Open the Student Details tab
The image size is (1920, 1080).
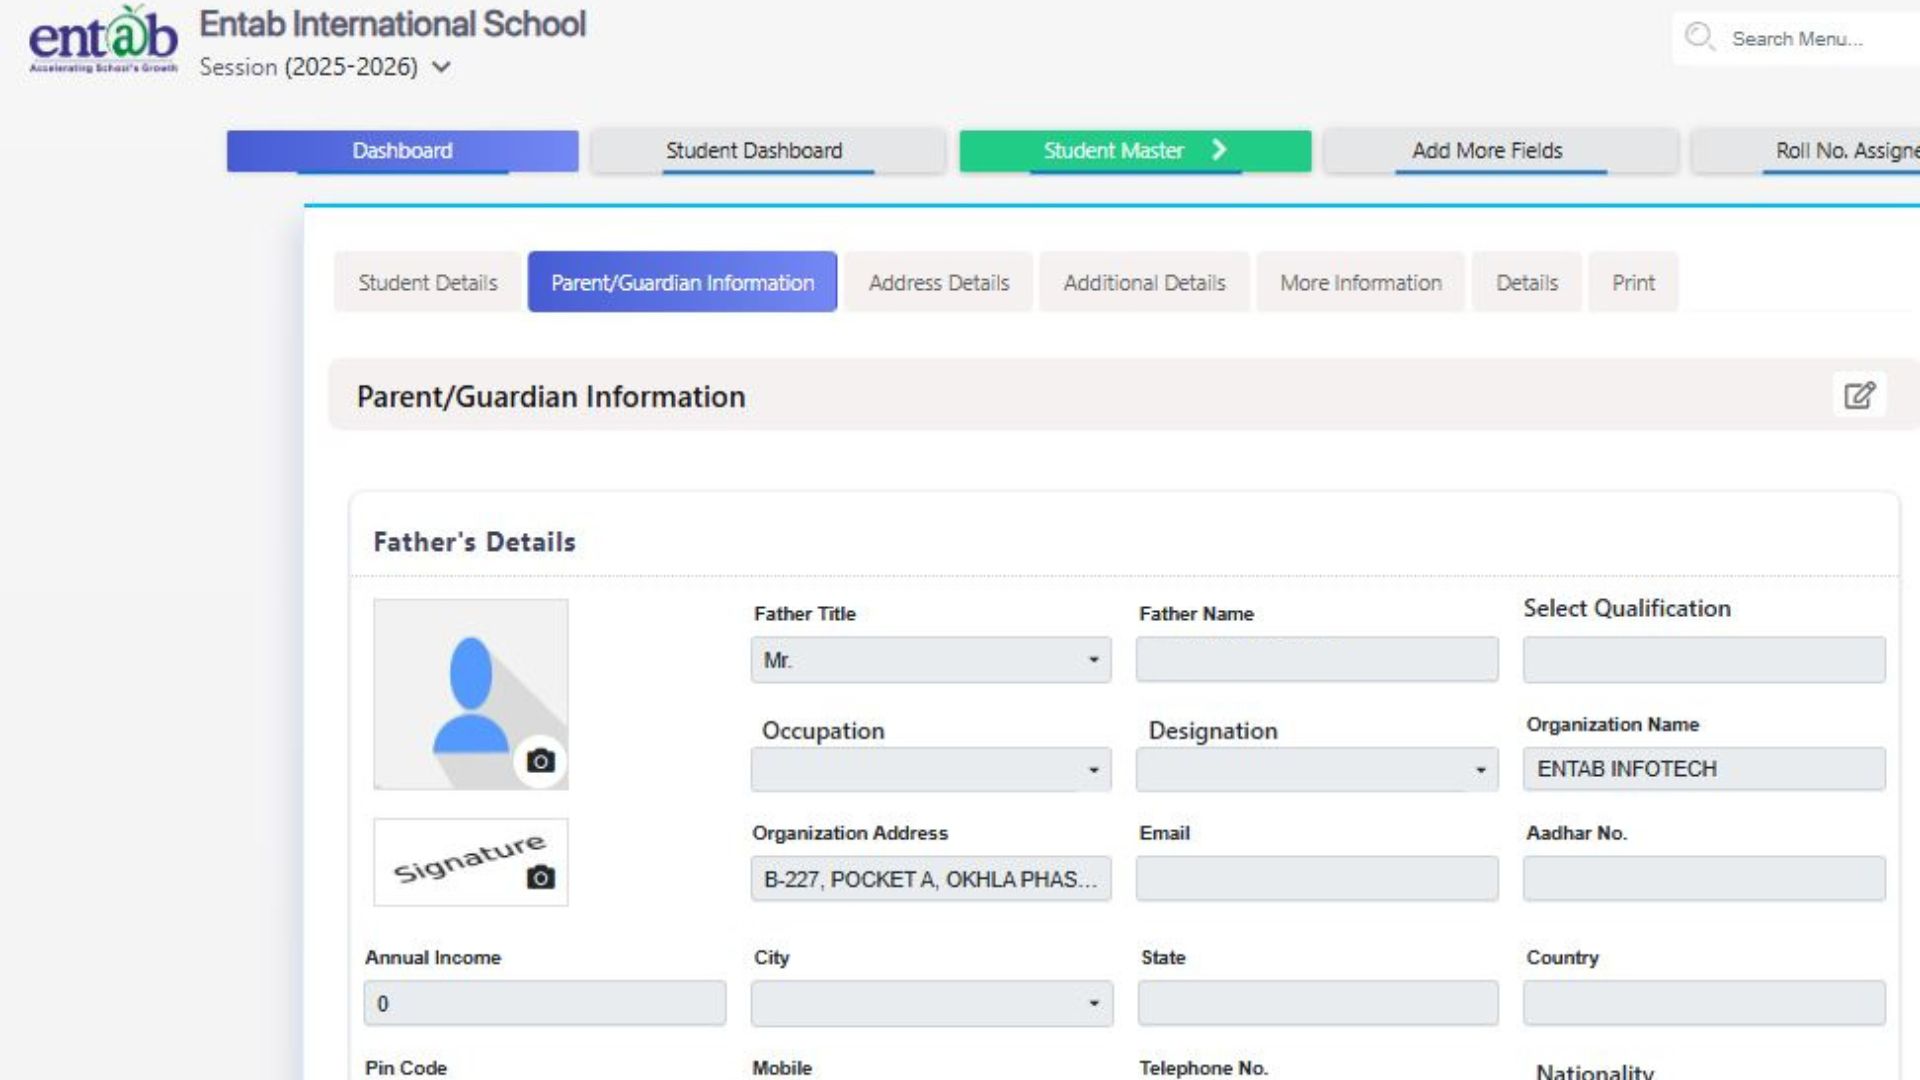tap(427, 283)
